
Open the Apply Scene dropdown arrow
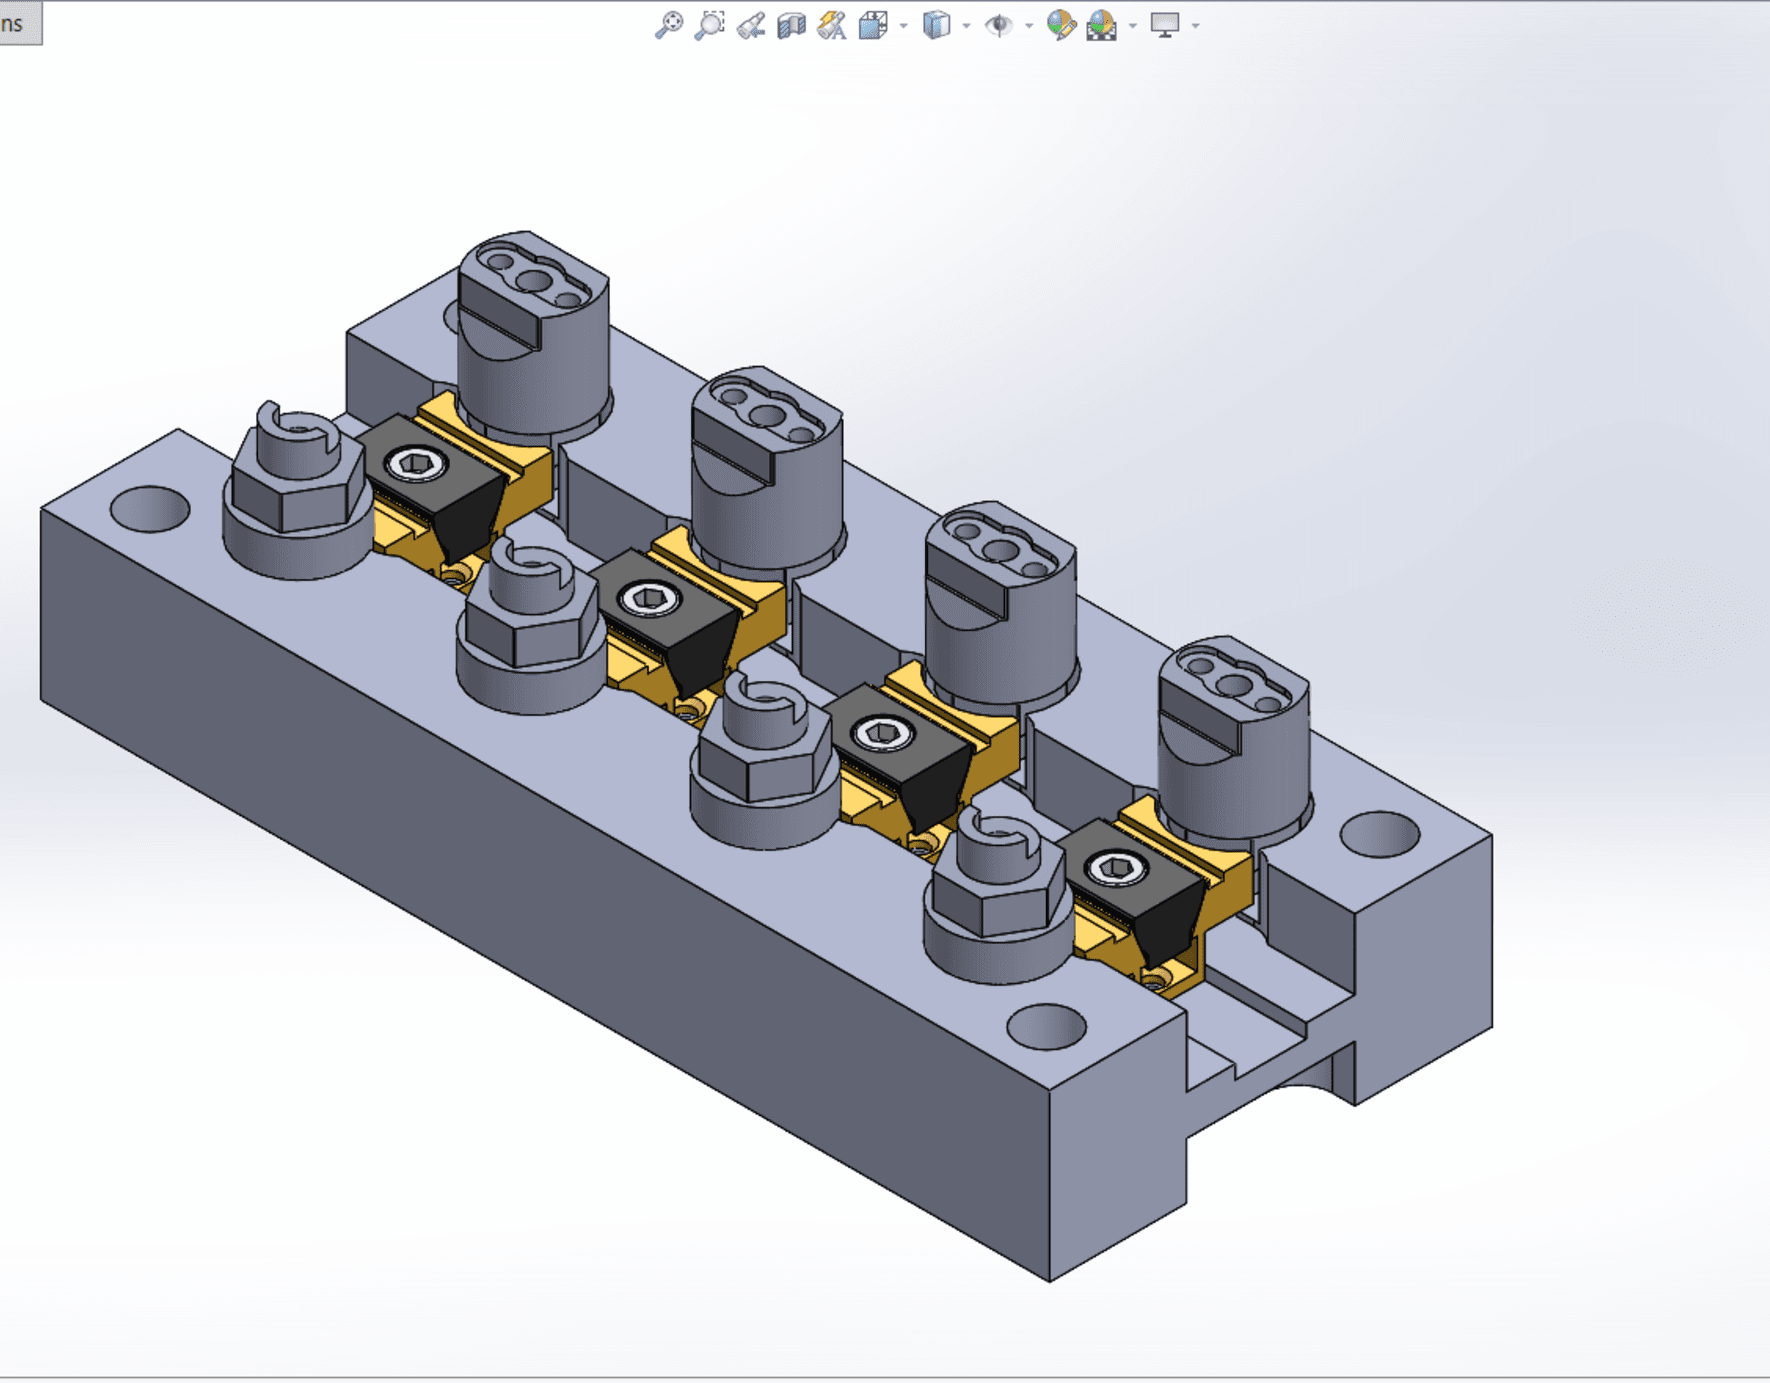coord(1133,26)
